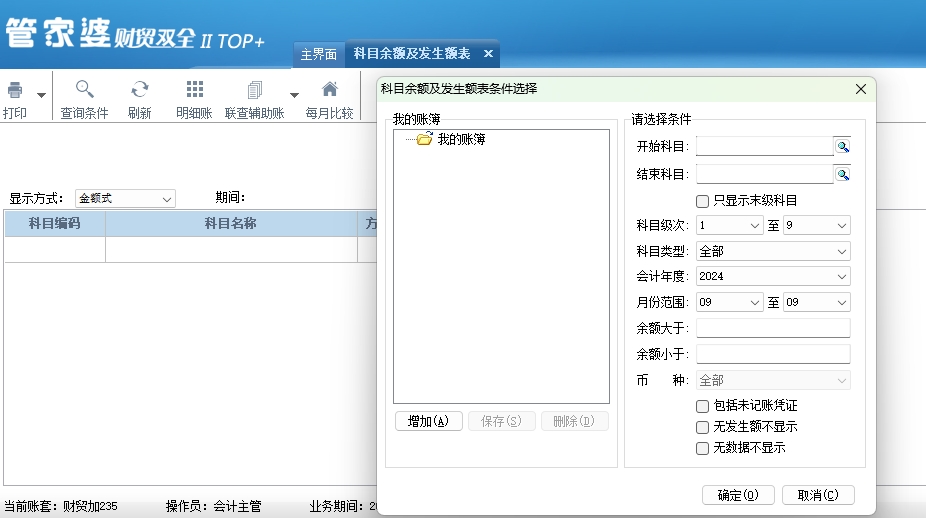Open the 月份范围 end month dropdown
This screenshot has width=926, height=518.
click(x=817, y=302)
